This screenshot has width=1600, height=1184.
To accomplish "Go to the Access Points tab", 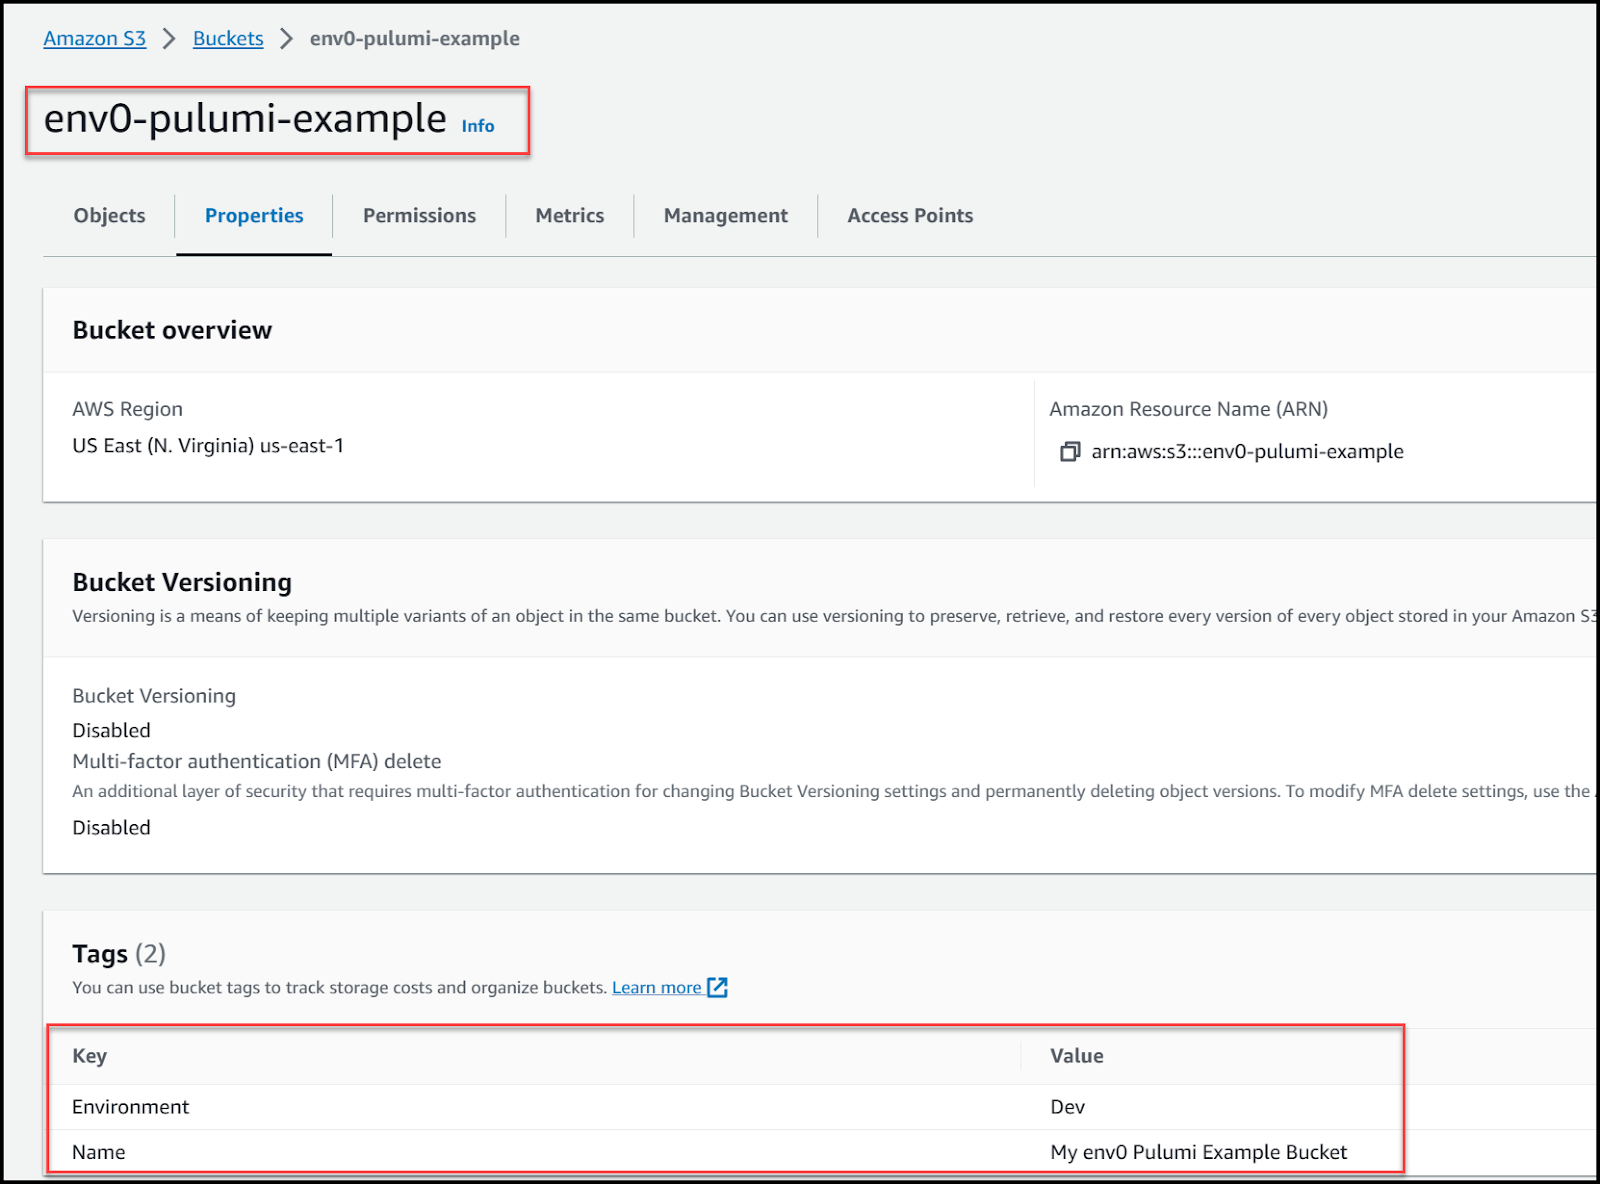I will 910,216.
